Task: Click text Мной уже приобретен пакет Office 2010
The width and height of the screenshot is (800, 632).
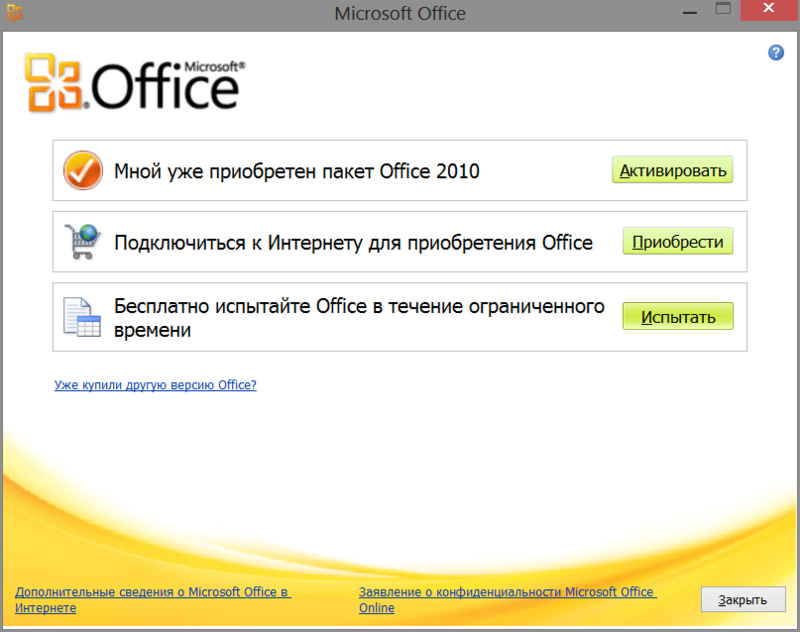Action: tap(296, 171)
